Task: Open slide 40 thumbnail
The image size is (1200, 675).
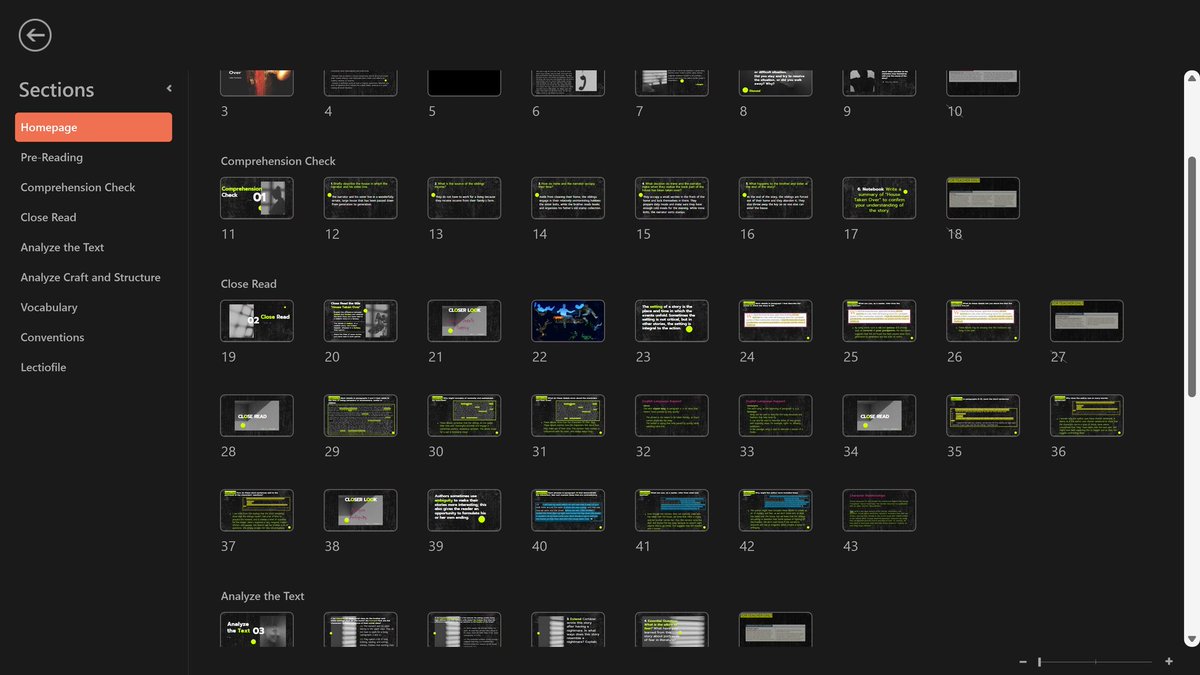Action: 568,510
